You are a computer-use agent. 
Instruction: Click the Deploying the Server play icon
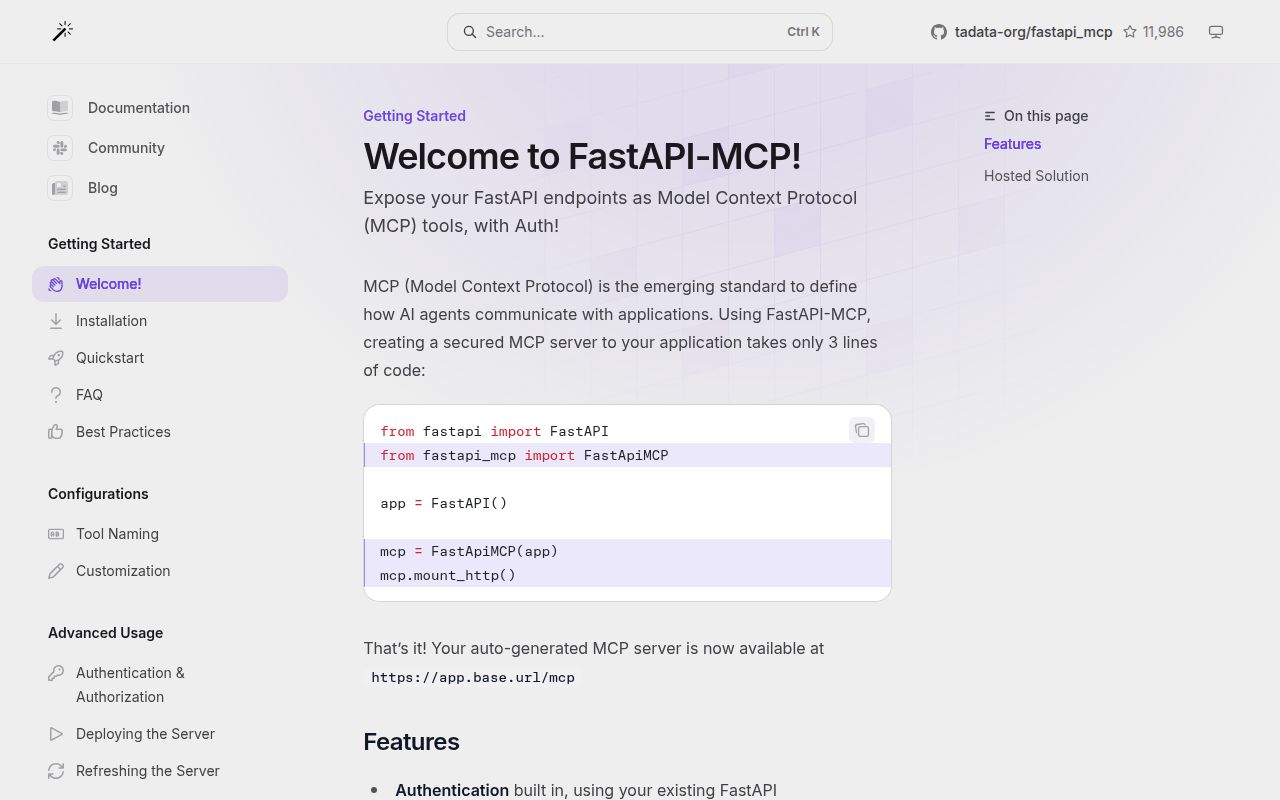56,734
